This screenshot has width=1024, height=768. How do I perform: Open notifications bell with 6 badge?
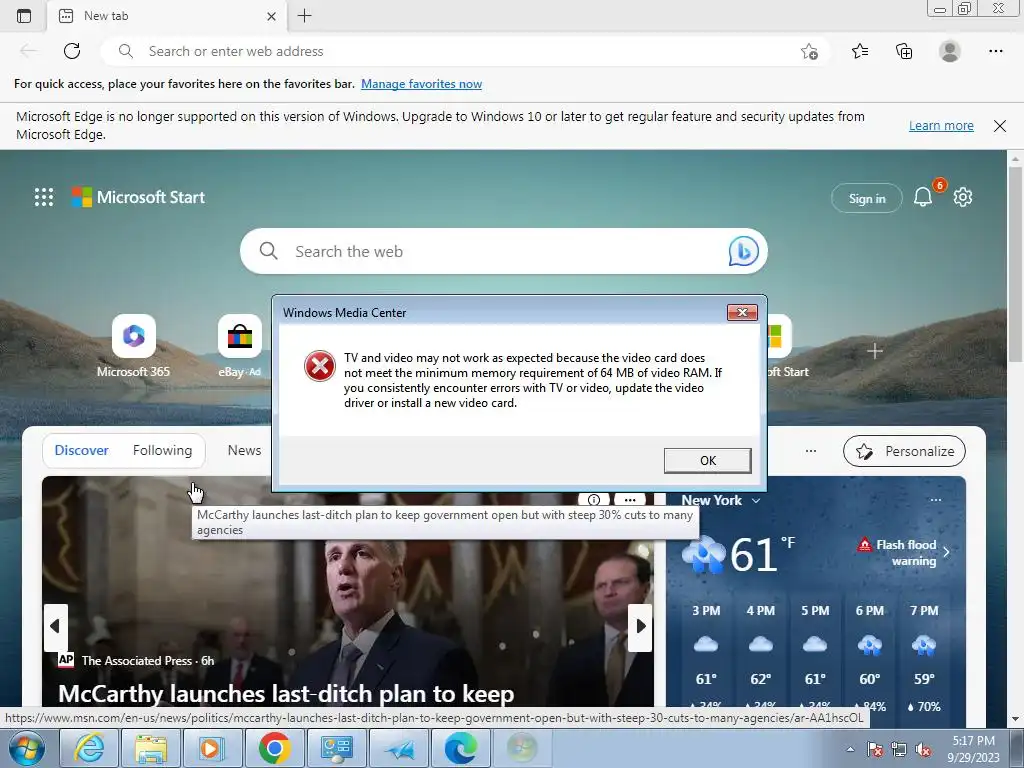(923, 197)
